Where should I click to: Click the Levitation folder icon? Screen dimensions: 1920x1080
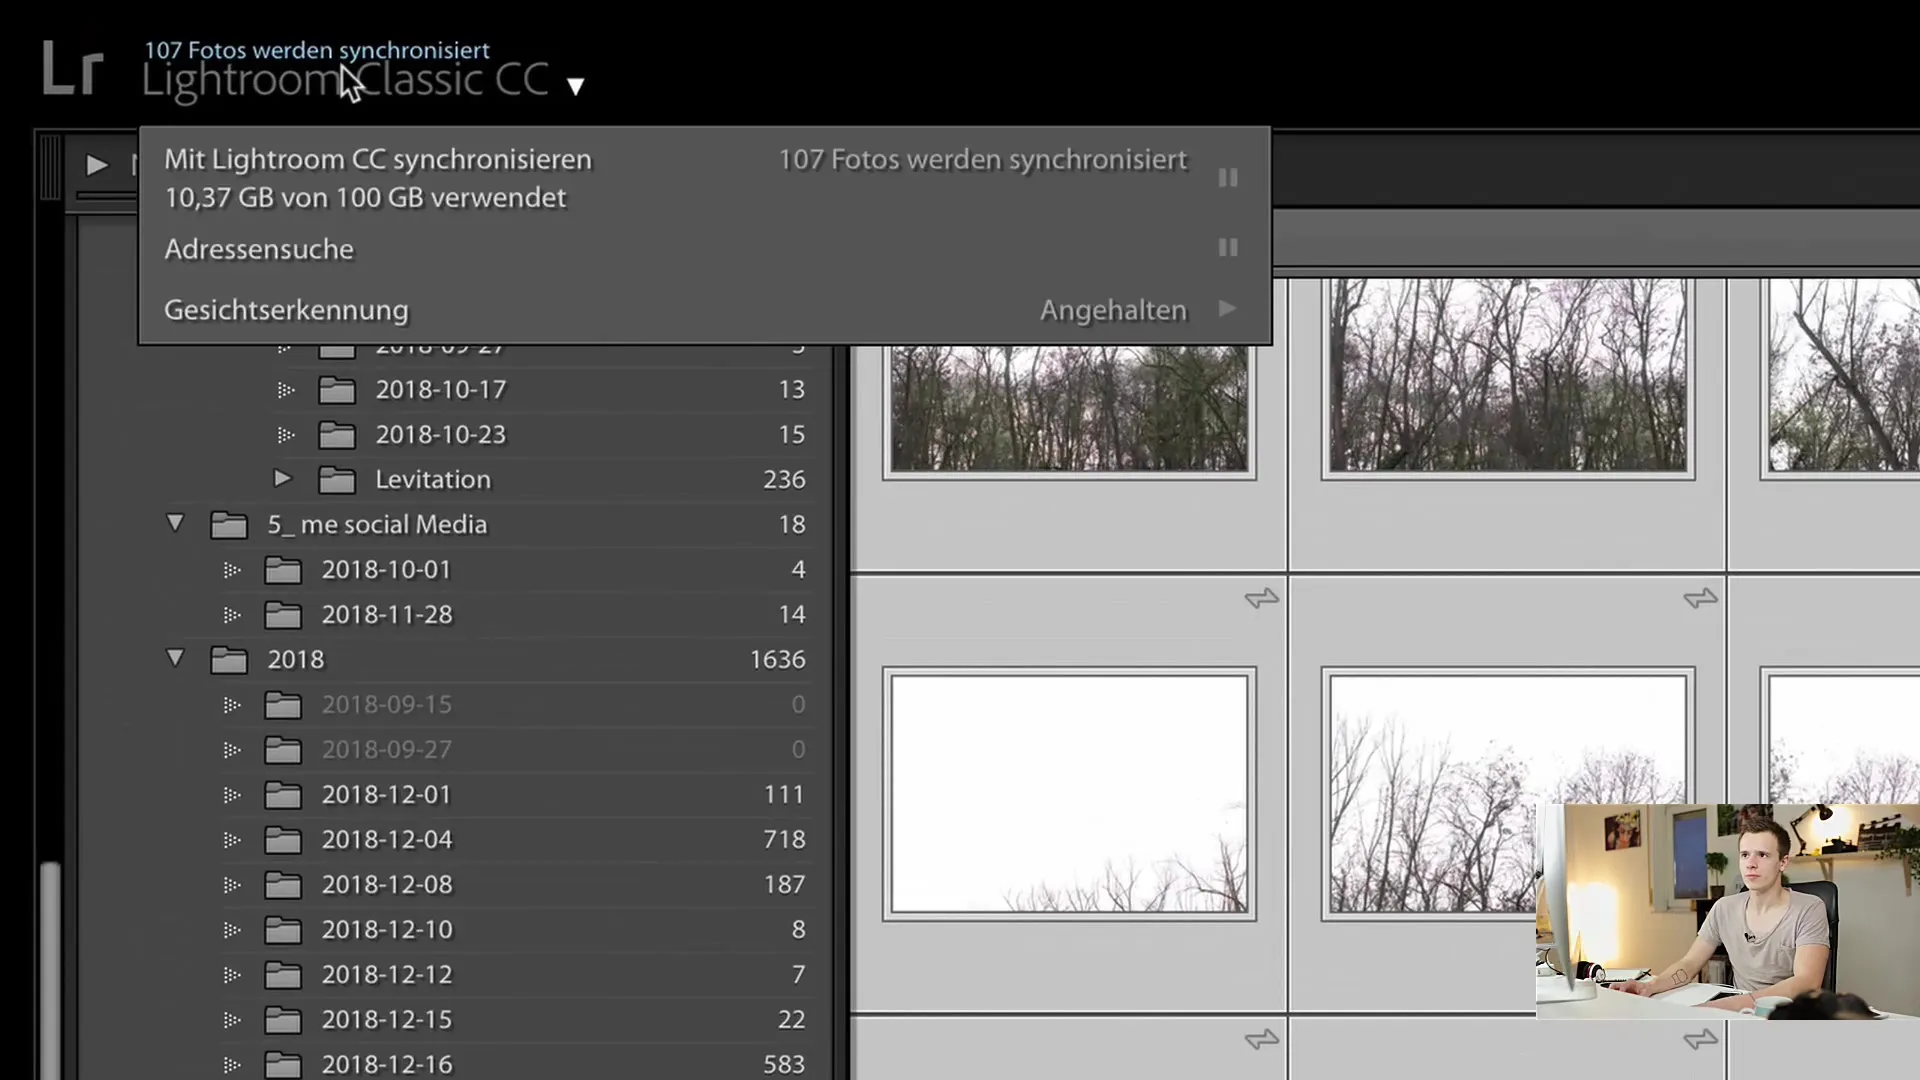click(337, 480)
